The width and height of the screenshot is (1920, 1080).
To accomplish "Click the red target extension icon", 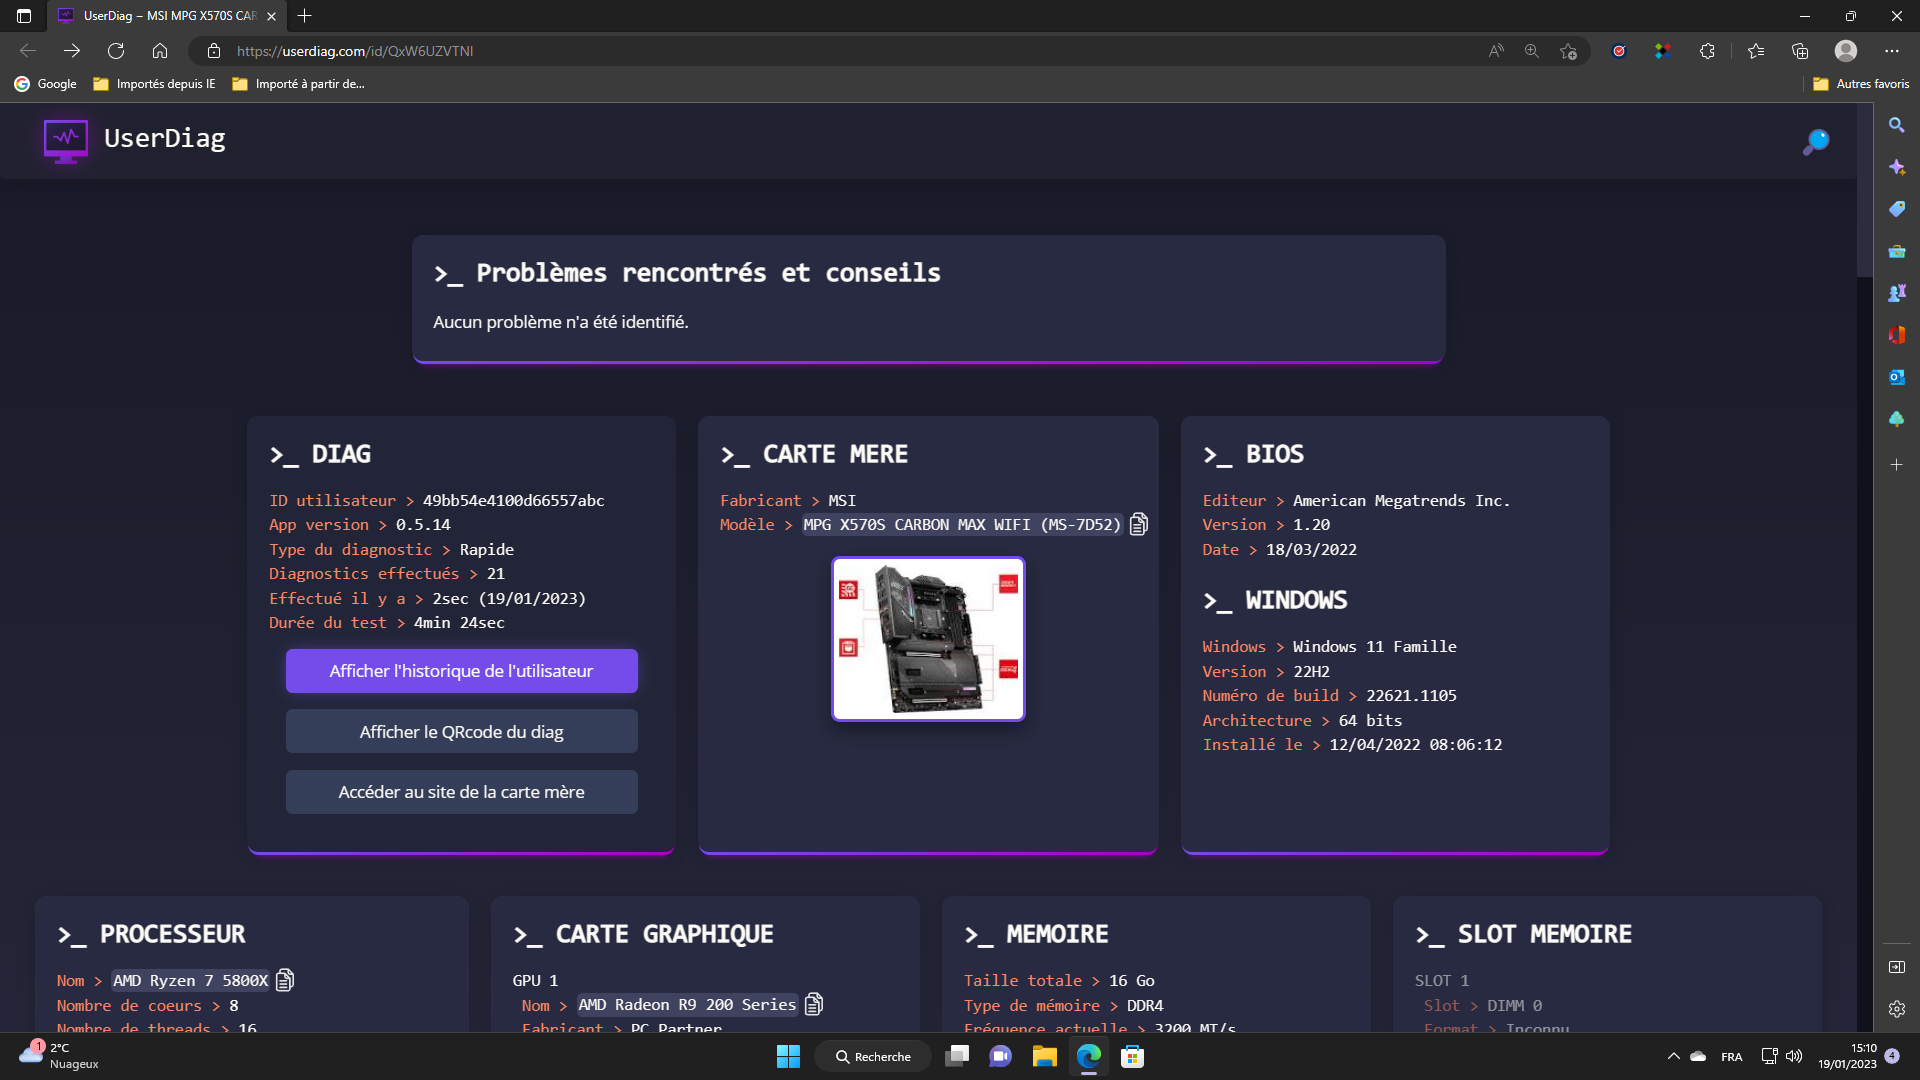I will click(1619, 51).
